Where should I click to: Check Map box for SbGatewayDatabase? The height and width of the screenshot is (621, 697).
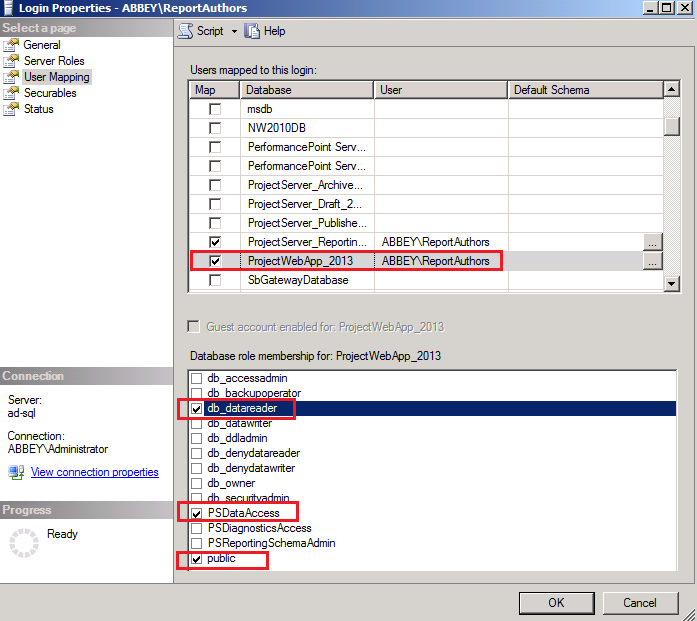click(215, 280)
